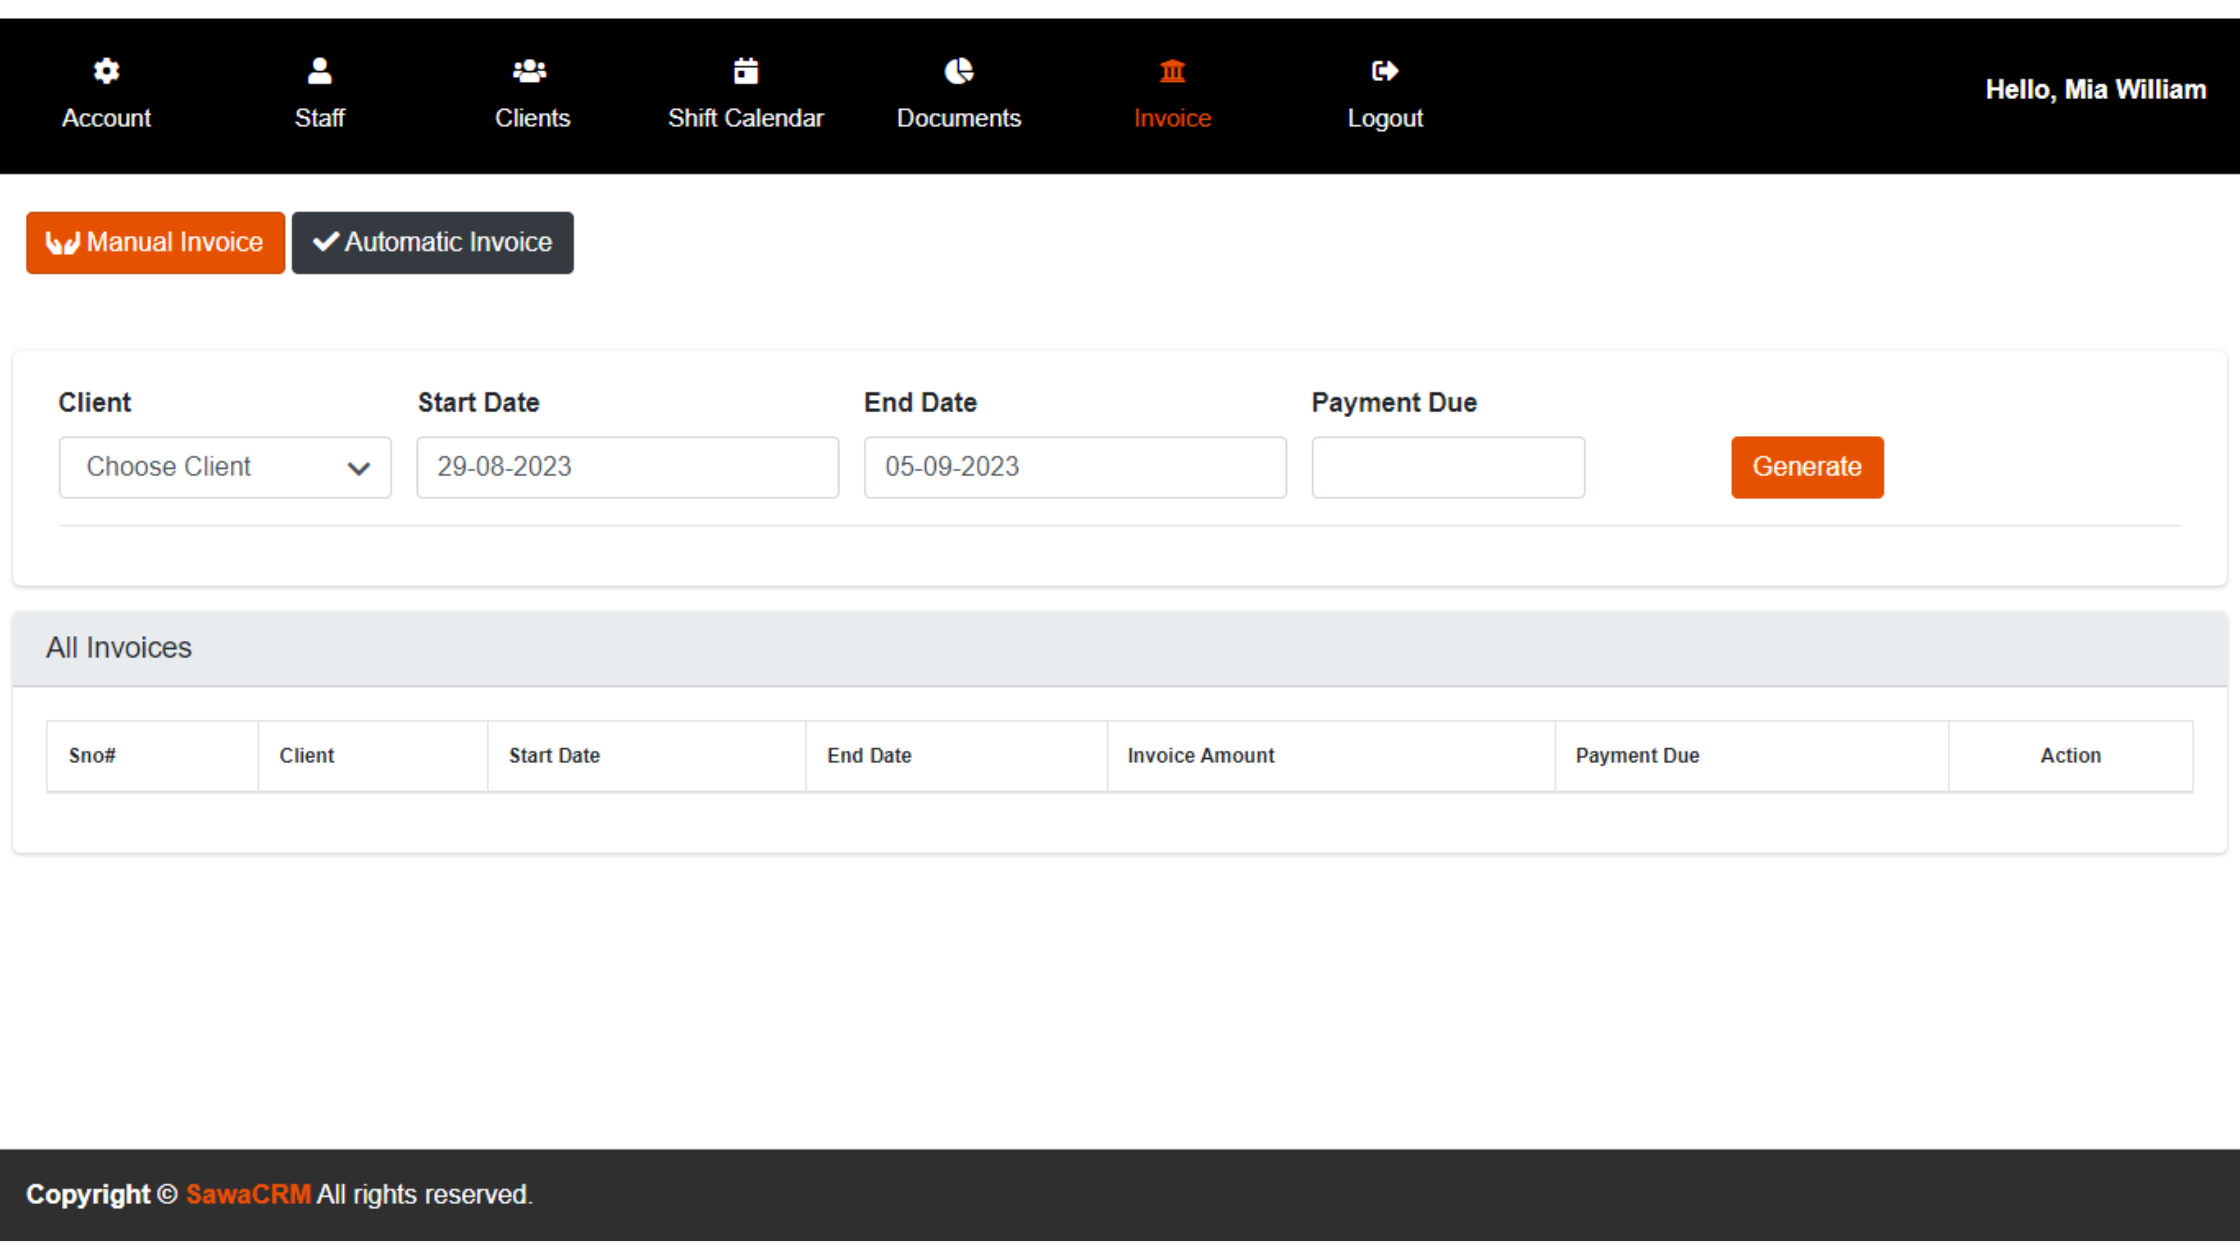This screenshot has height=1260, width=2240.
Task: Click the End Date field
Action: point(1075,467)
